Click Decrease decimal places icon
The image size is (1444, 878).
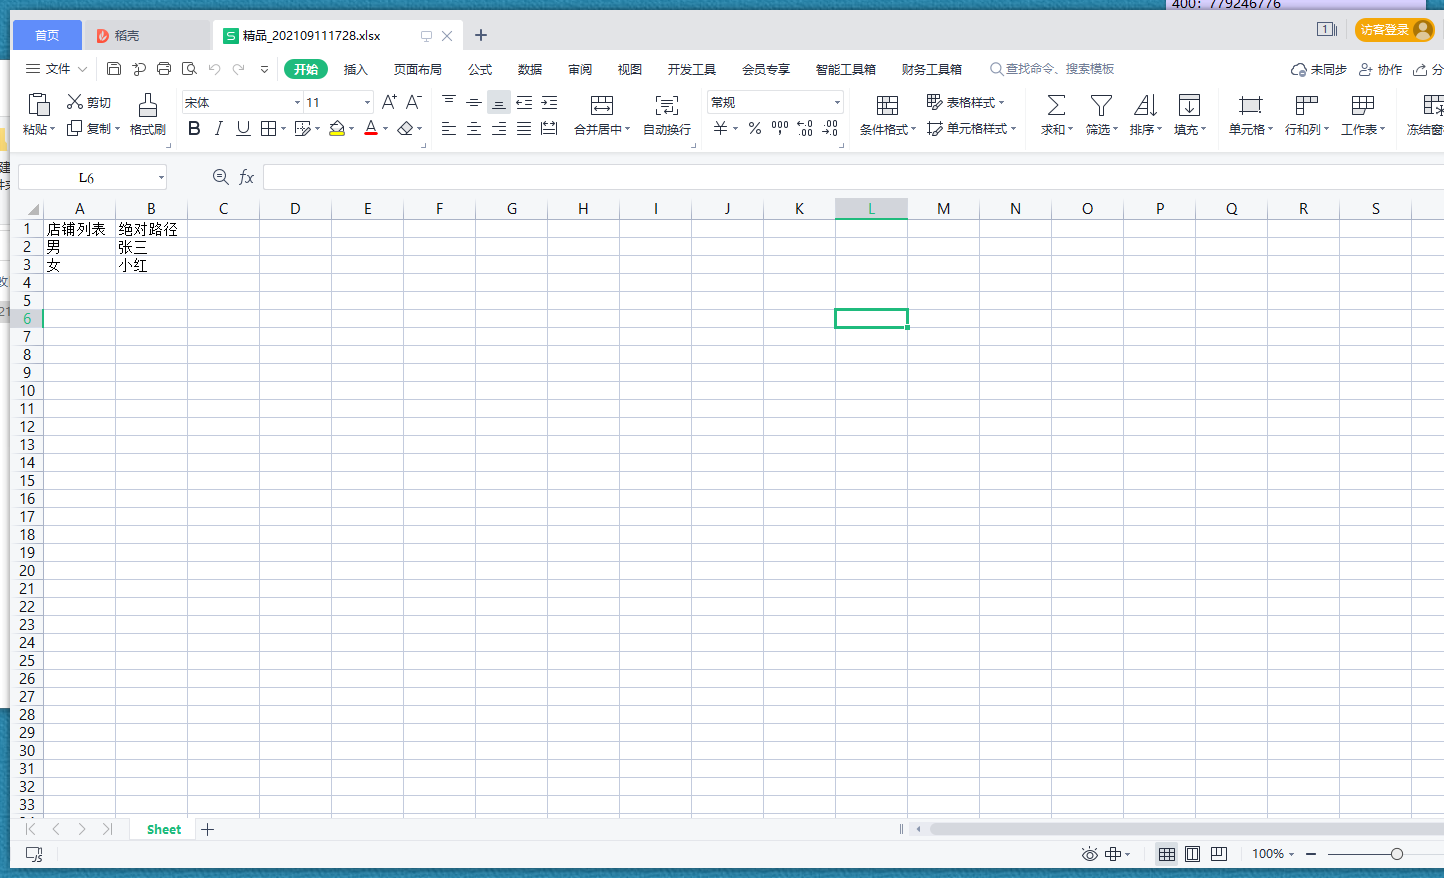830,128
